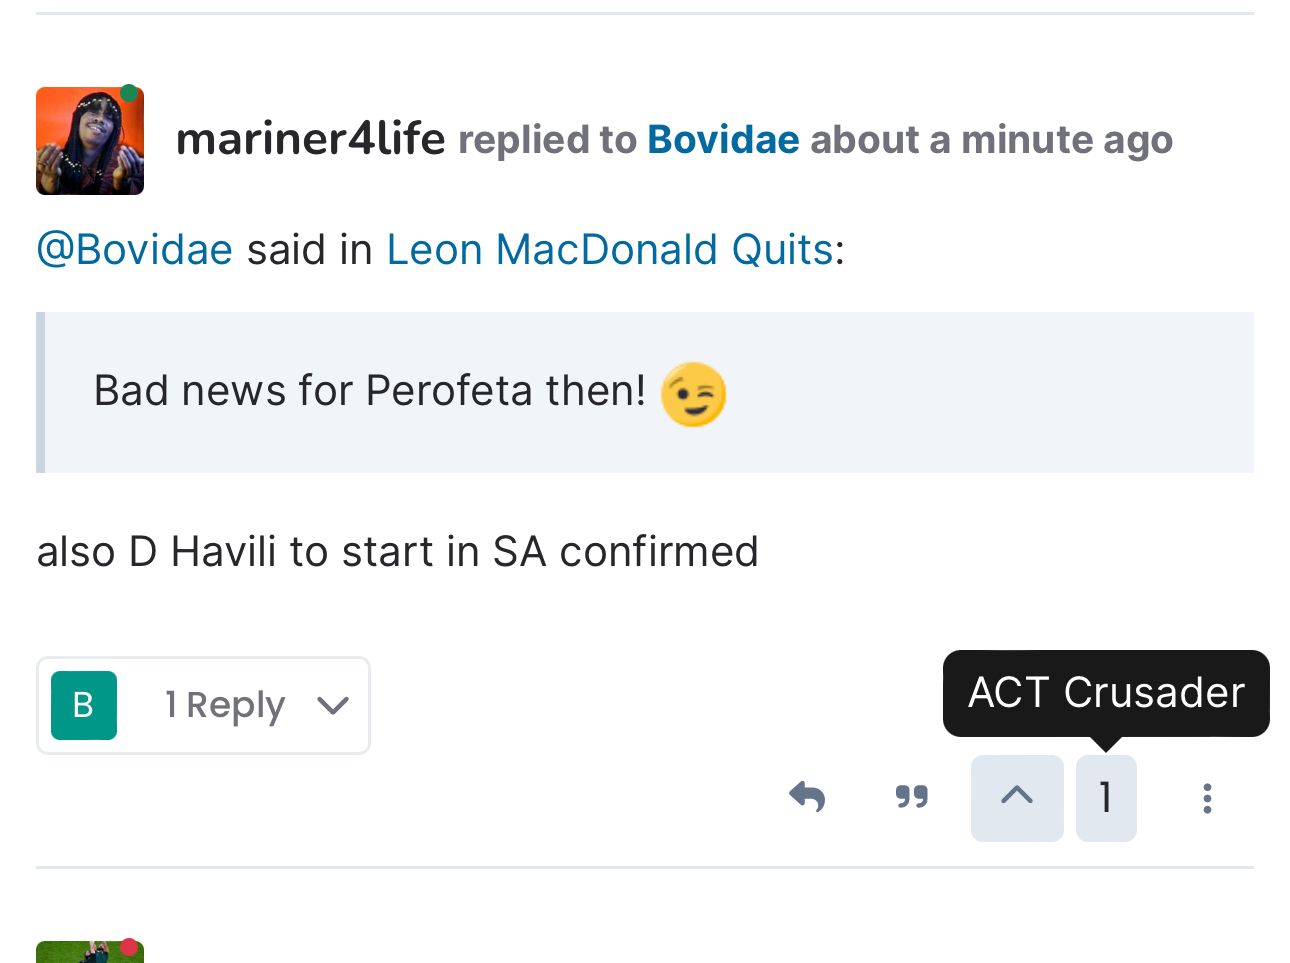Image resolution: width=1290 pixels, height=963 pixels.
Task: Click the Bovidae link in header
Action: point(723,140)
